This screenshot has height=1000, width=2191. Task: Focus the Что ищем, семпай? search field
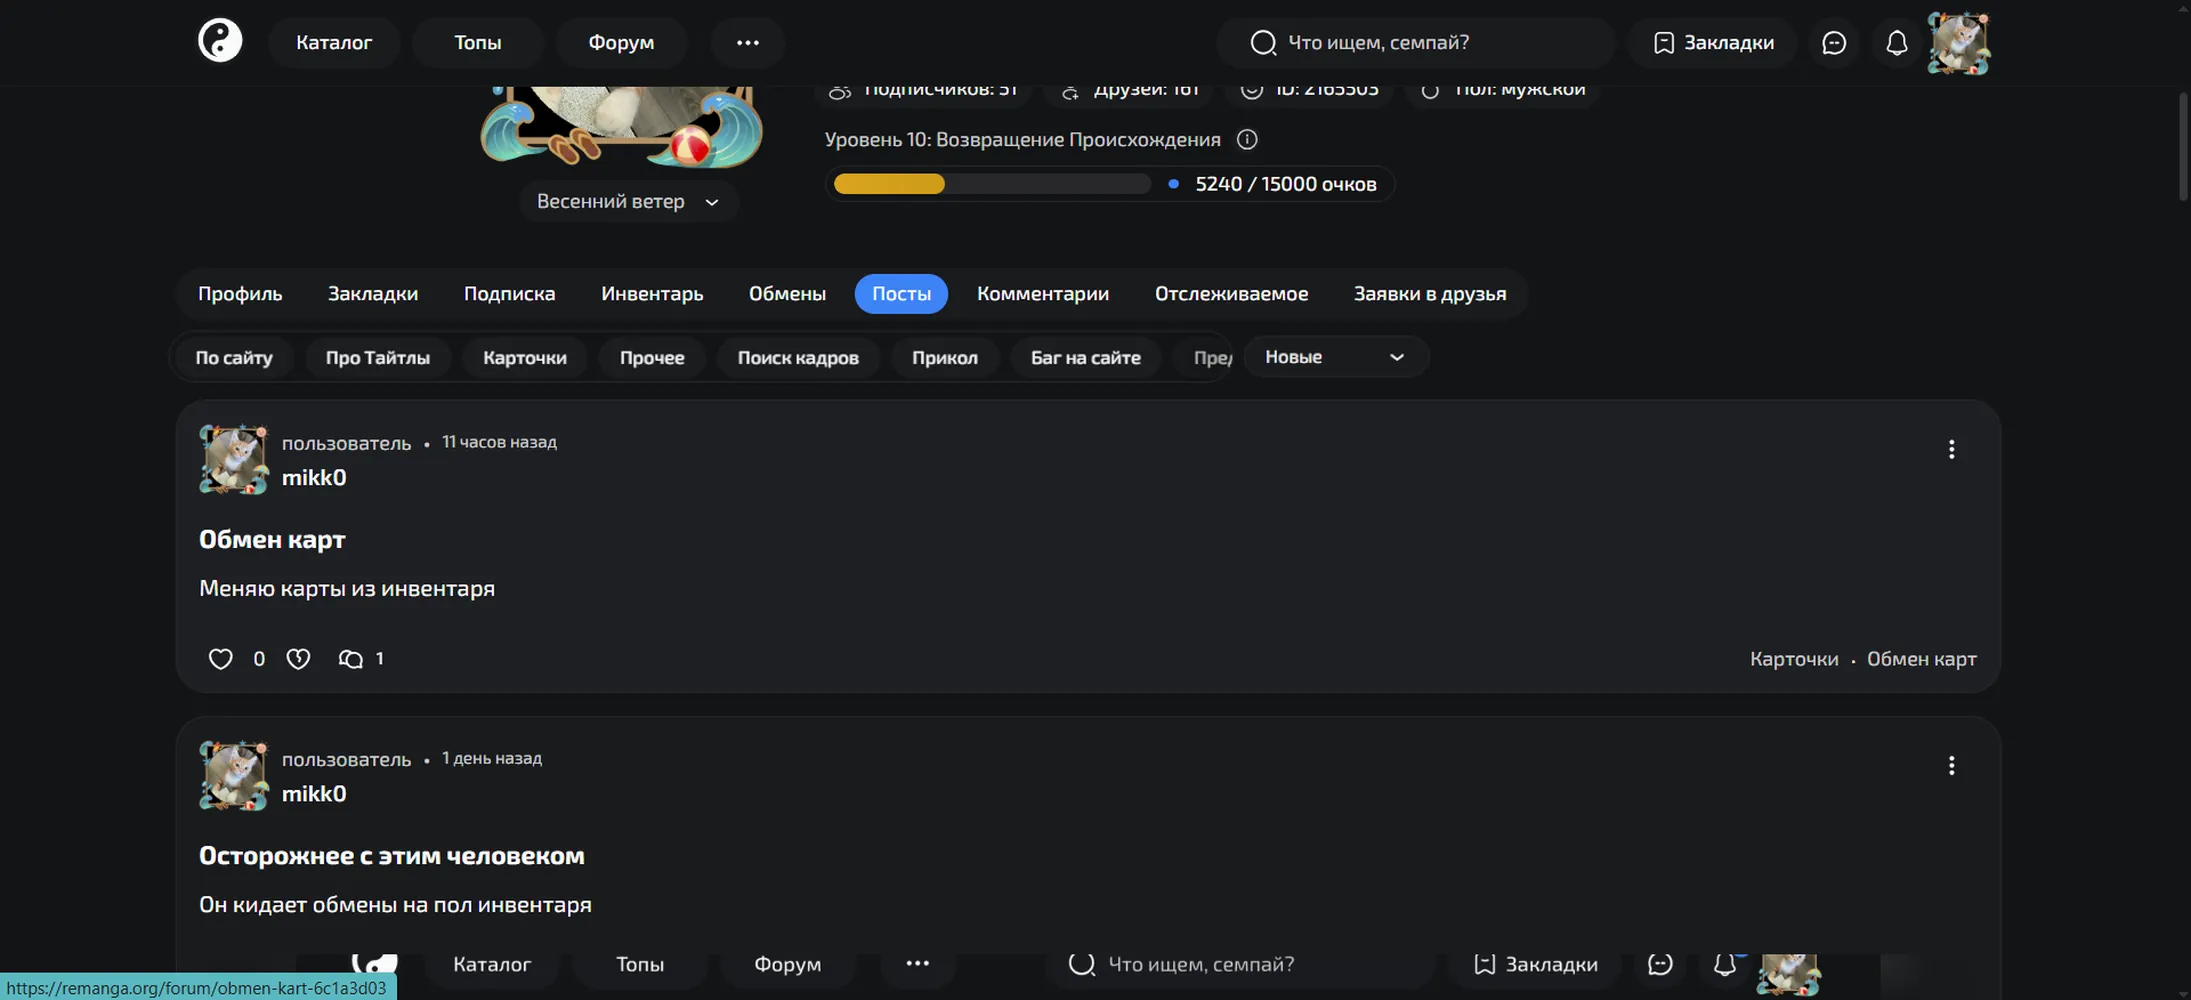(1415, 42)
